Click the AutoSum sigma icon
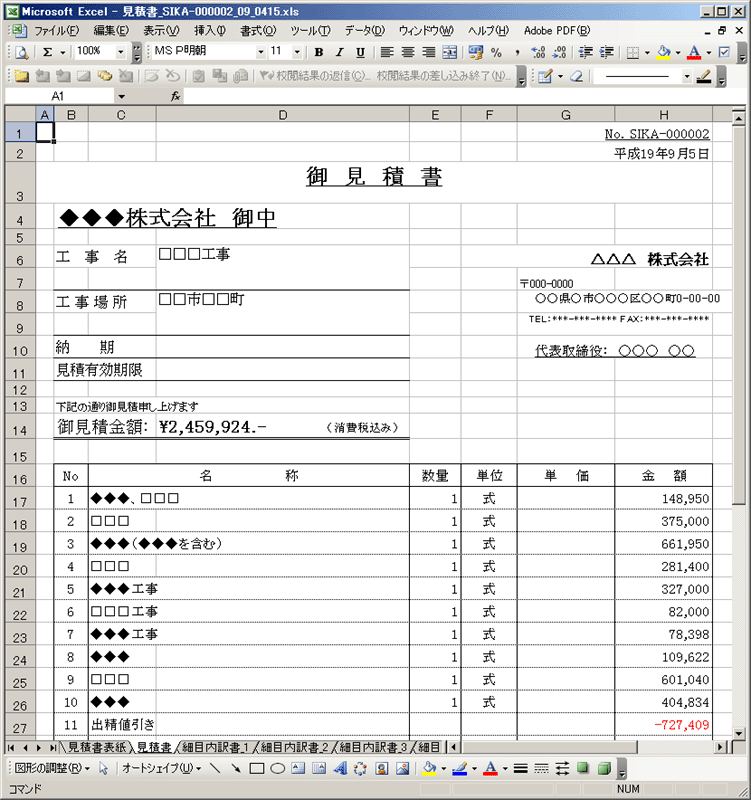 [x=48, y=52]
